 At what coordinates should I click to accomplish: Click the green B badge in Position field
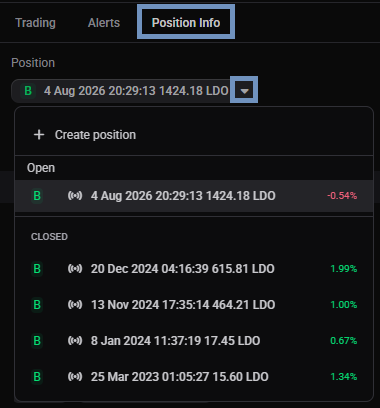pos(28,91)
